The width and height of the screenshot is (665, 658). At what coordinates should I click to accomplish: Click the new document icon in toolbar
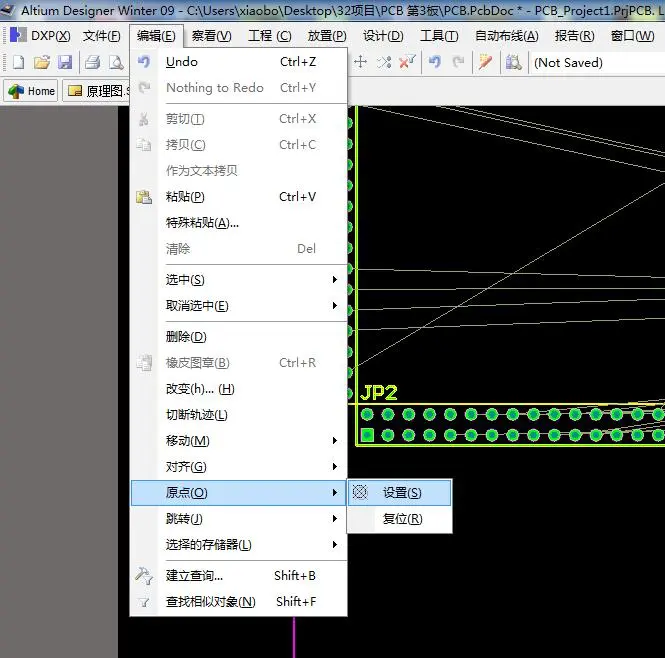[17, 62]
